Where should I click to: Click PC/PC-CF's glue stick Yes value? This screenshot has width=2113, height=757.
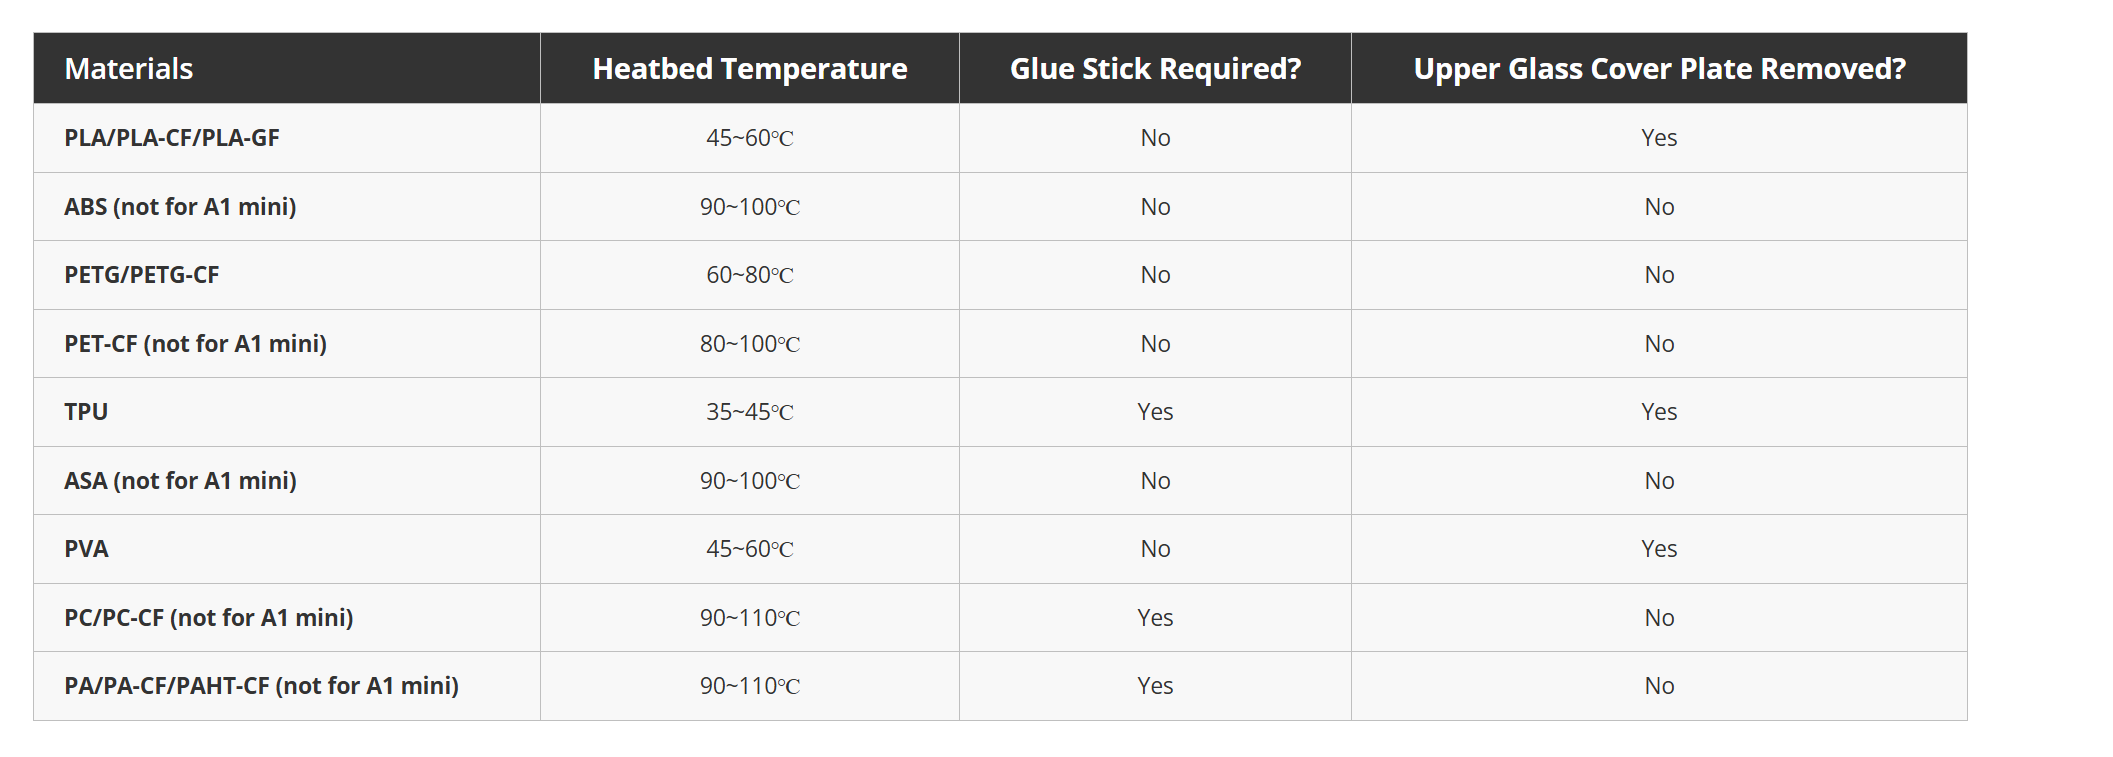tap(1155, 618)
